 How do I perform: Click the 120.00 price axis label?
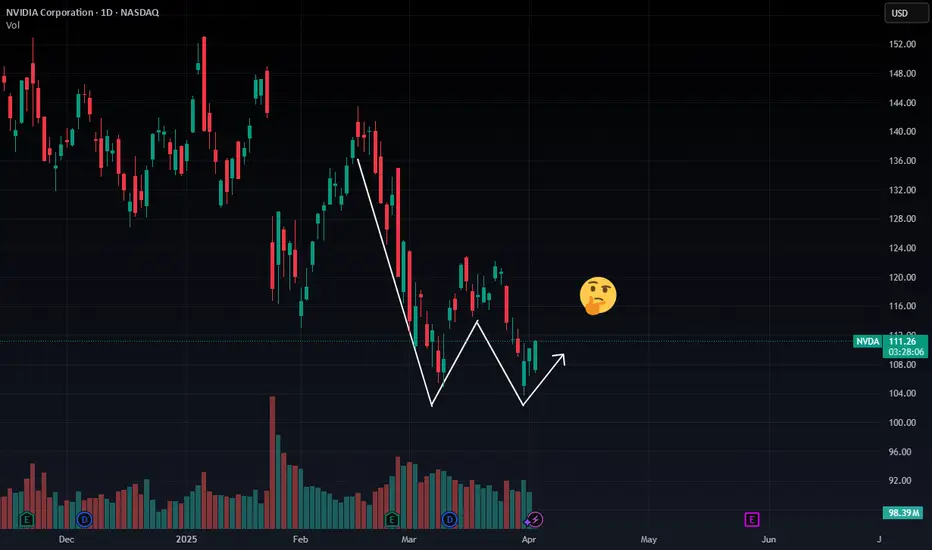pyautogui.click(x=902, y=277)
